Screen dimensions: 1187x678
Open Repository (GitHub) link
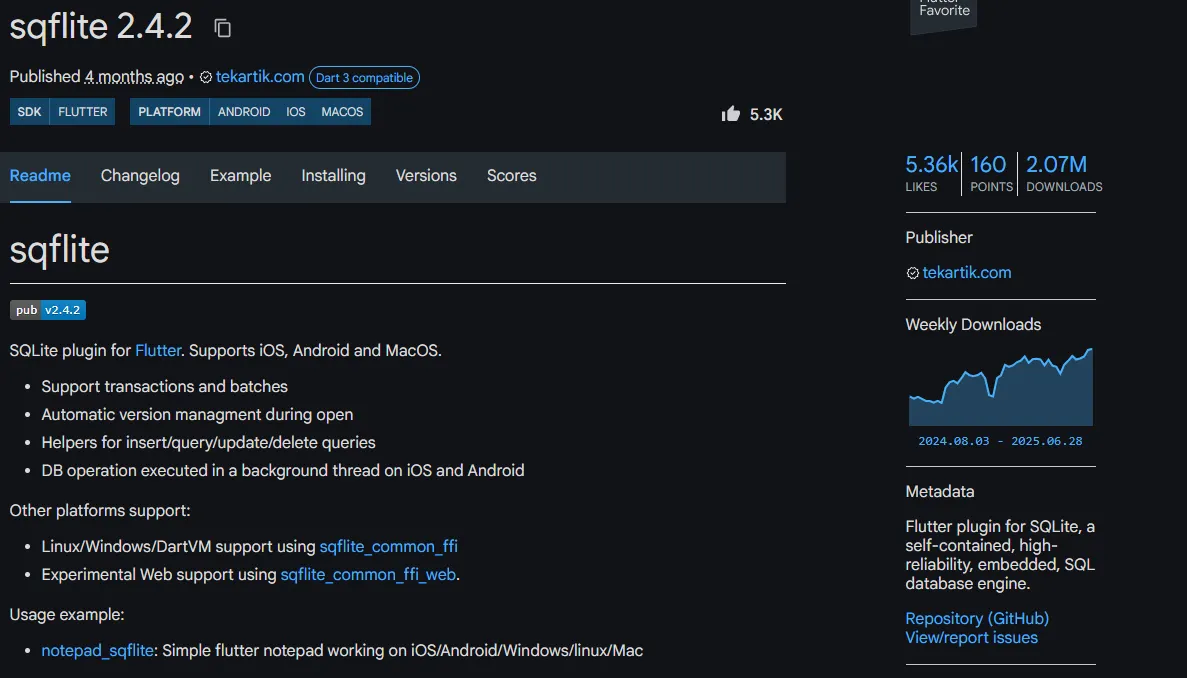[x=977, y=618]
